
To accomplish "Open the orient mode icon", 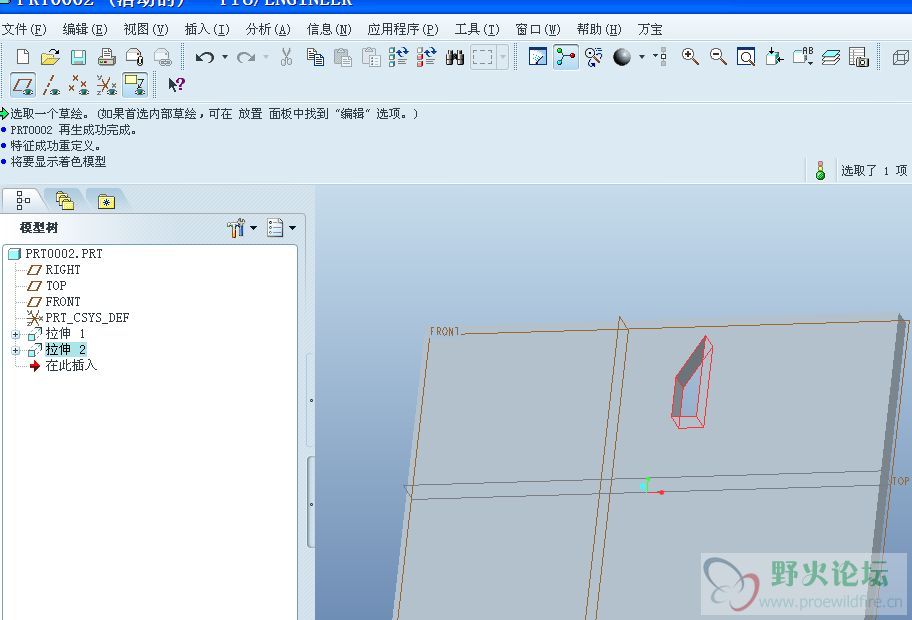I will pos(594,57).
